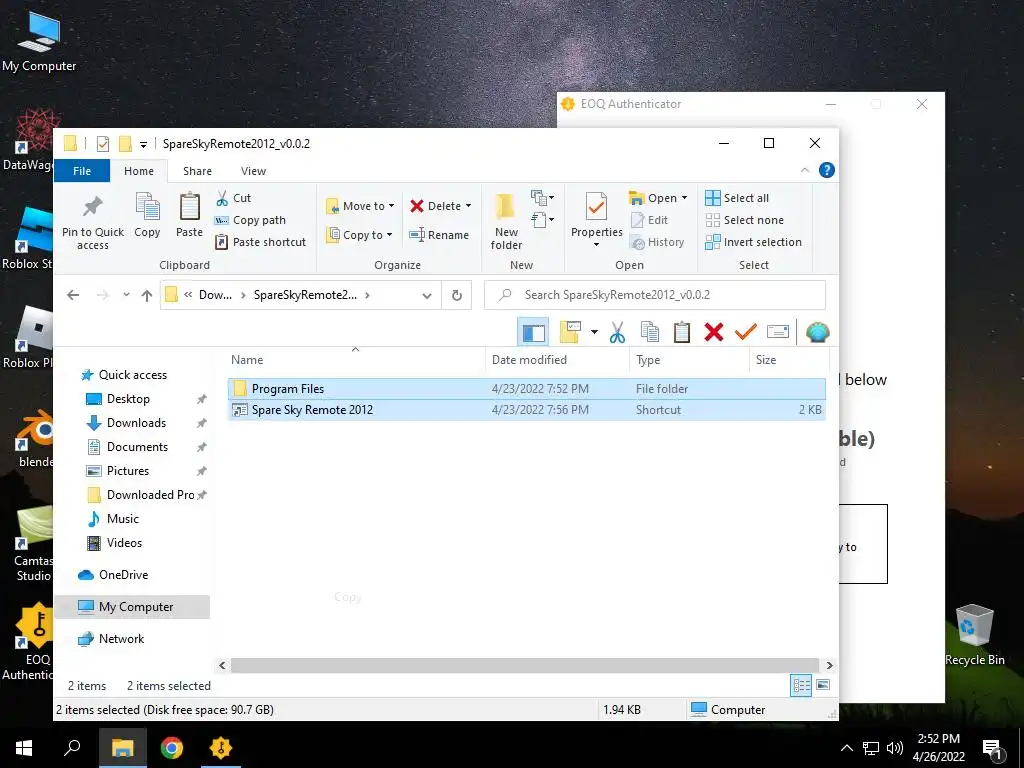Screen dimensions: 1024x768
Task: Open Documents in the navigation pane
Action: click(137, 447)
